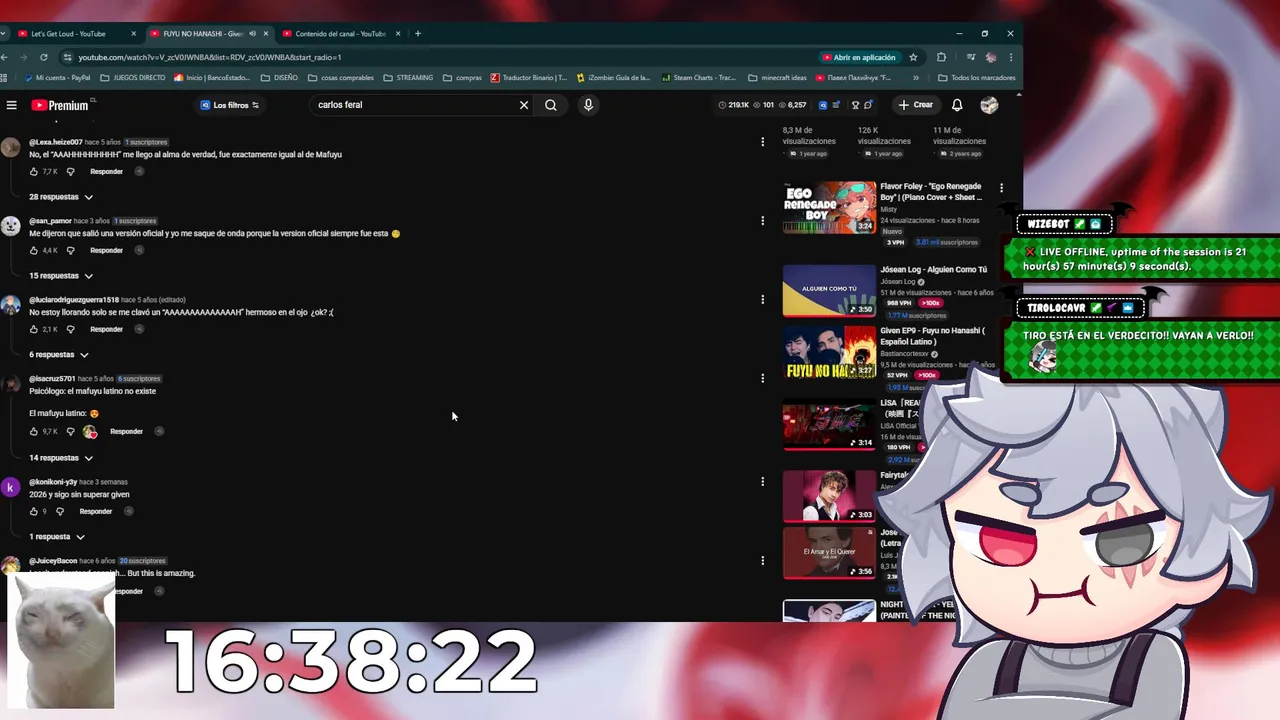The width and height of the screenshot is (1280, 720).
Task: Click Responder under @isacruz5701 comment
Action: (x=126, y=432)
